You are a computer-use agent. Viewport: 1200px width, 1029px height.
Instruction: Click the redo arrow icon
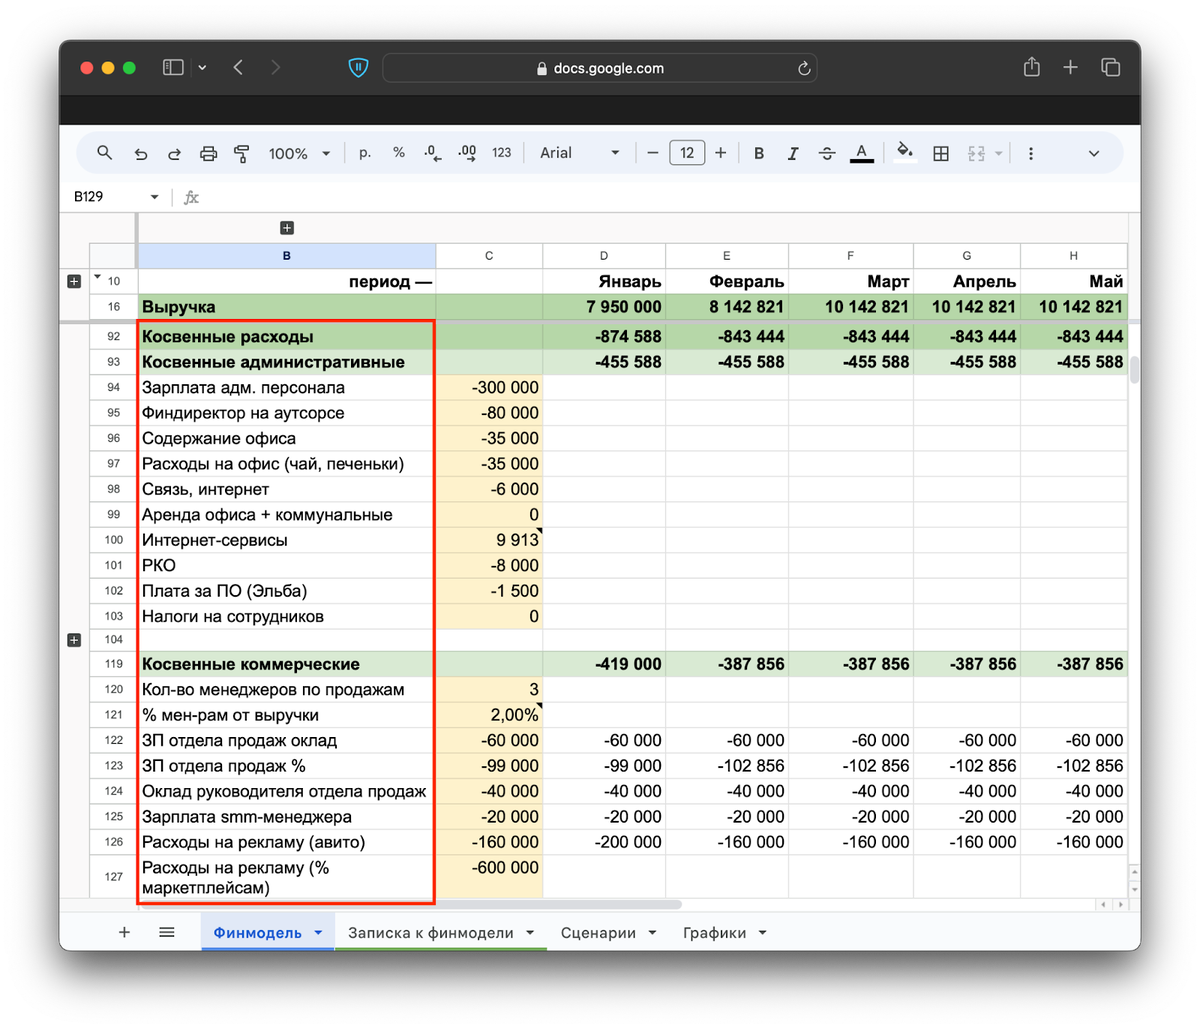pos(174,153)
